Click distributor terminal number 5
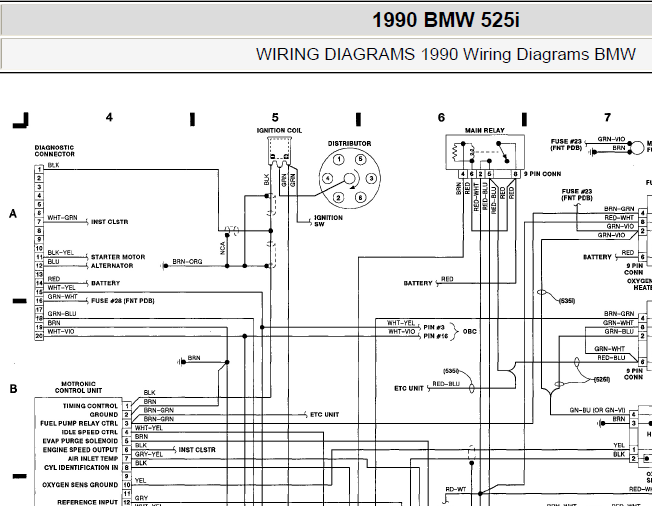652x506 pixels. pos(361,160)
